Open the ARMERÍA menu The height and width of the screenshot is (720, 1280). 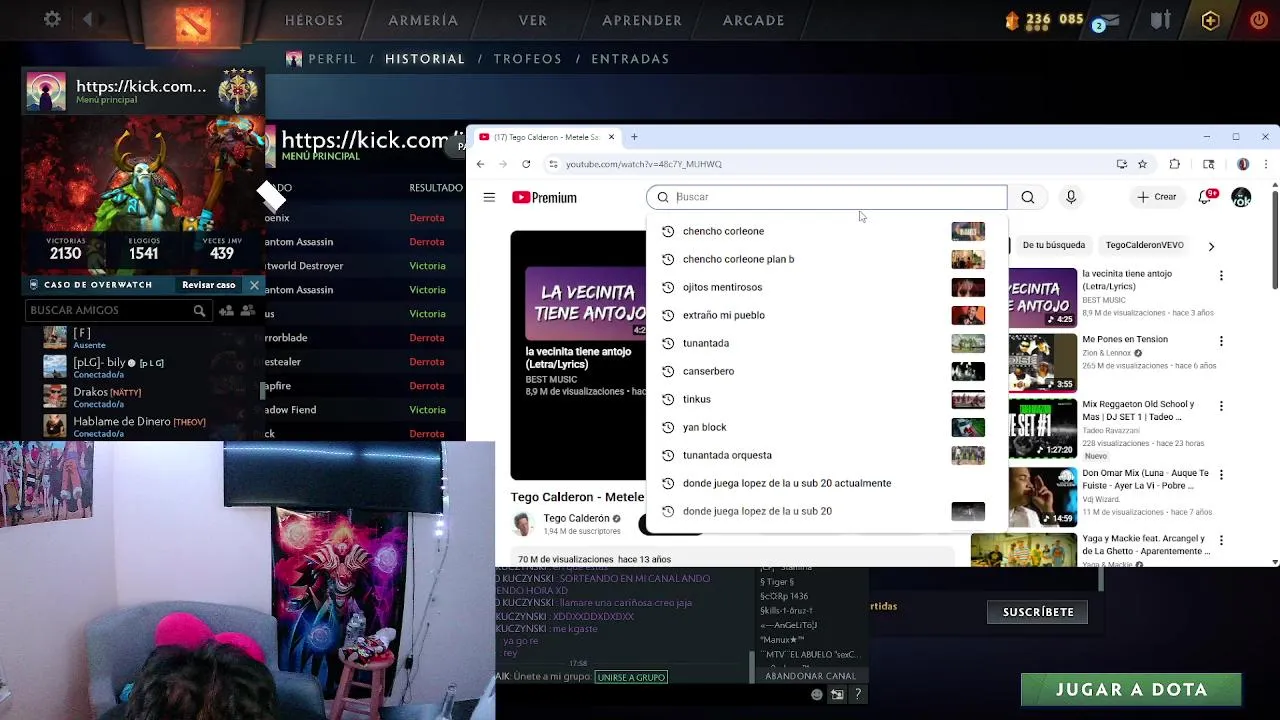coord(423,20)
